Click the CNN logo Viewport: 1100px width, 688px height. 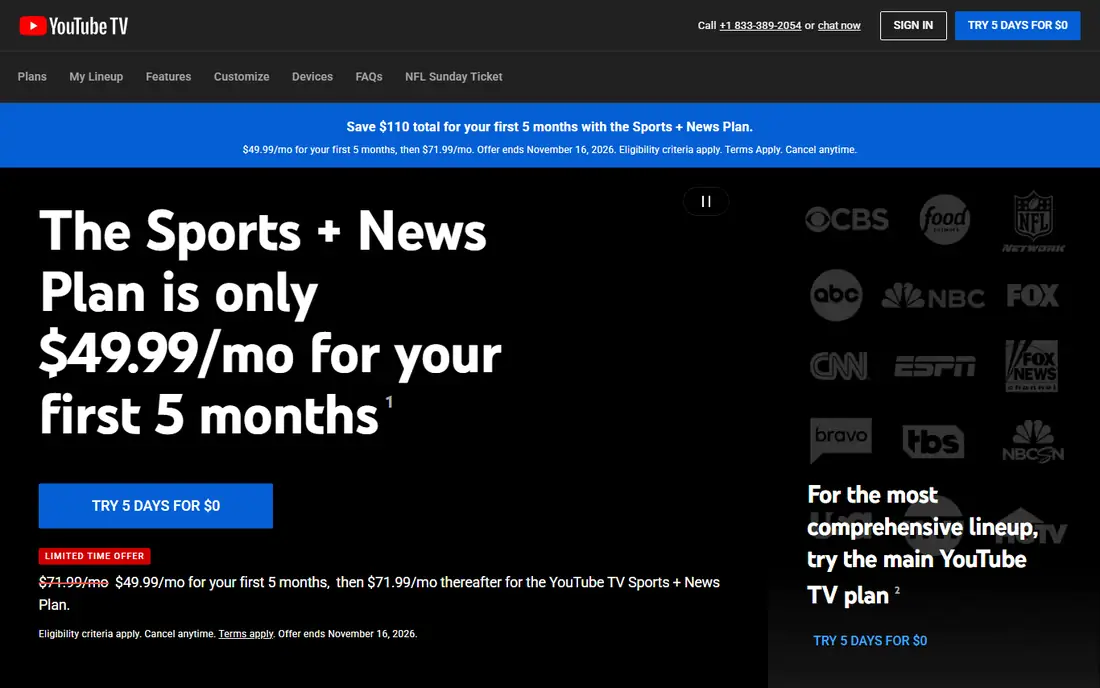pyautogui.click(x=839, y=366)
